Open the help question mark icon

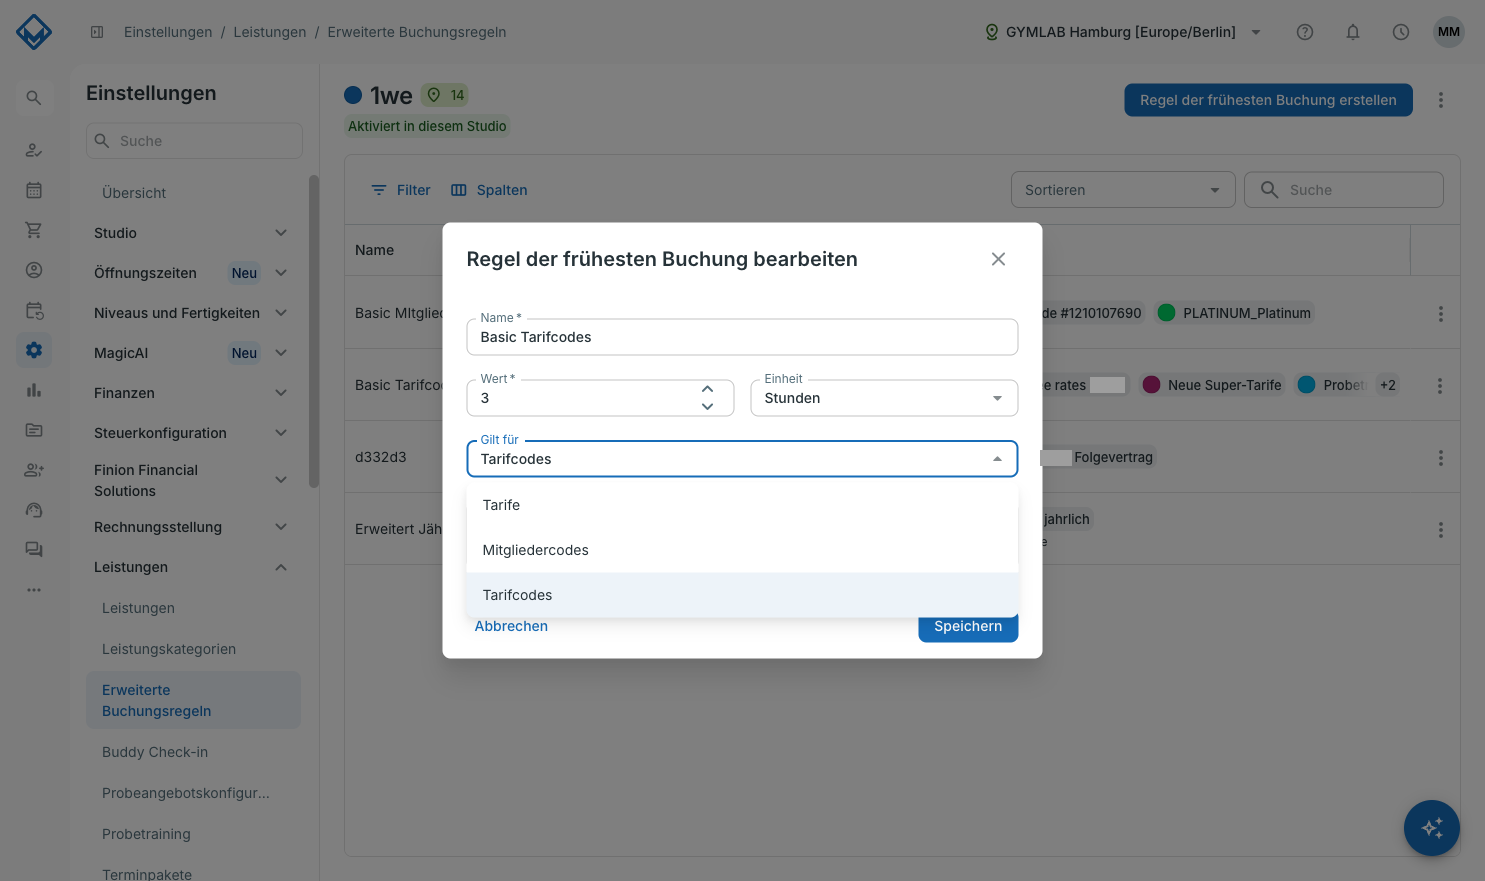(x=1305, y=32)
